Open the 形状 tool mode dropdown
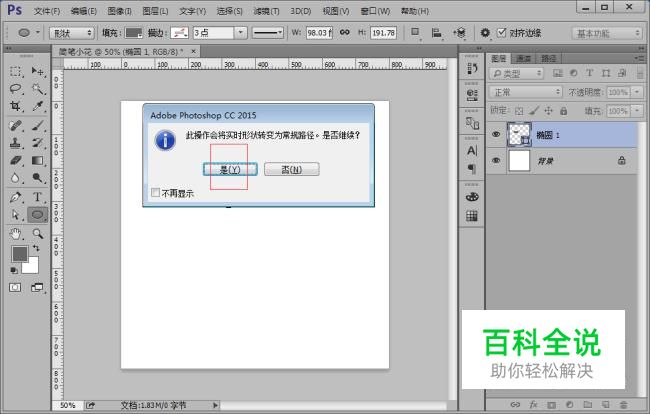Viewport: 650px width, 414px height. [72, 33]
